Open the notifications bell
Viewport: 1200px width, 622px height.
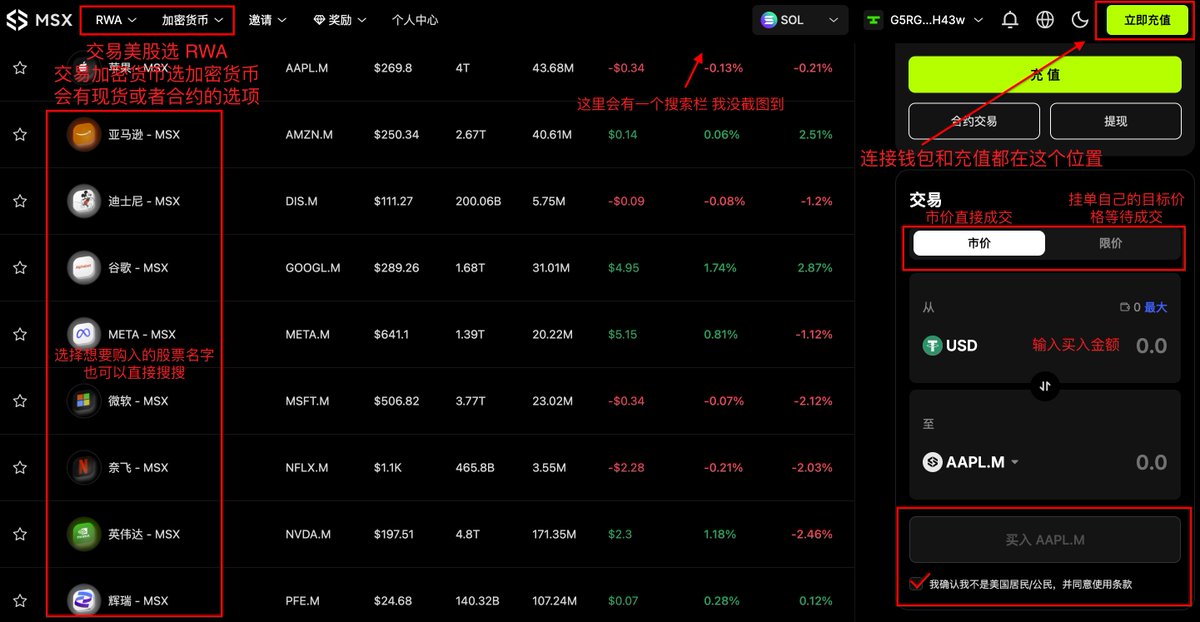[1010, 20]
